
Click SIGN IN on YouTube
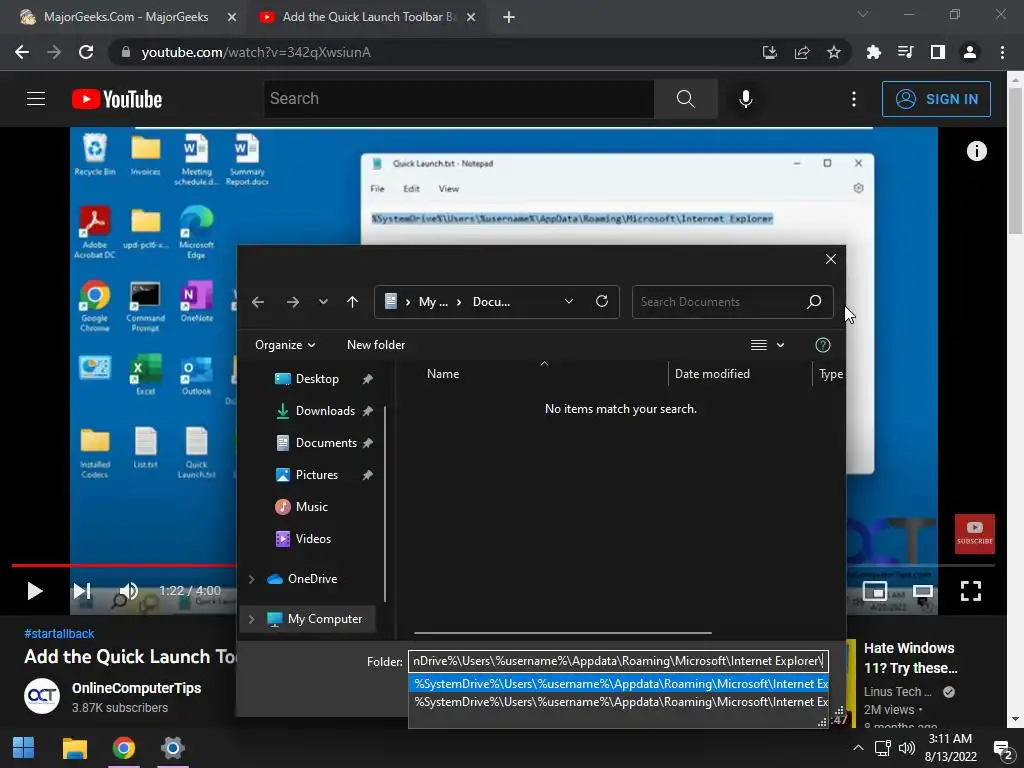(936, 99)
